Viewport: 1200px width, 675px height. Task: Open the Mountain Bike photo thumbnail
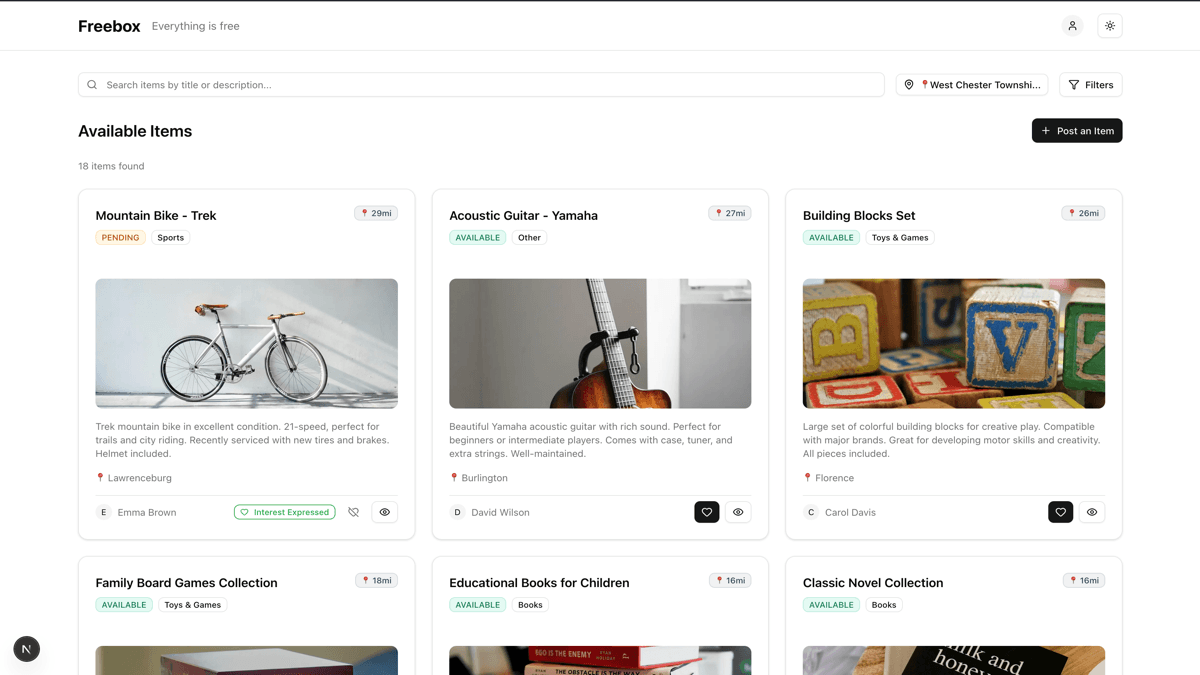[246, 343]
